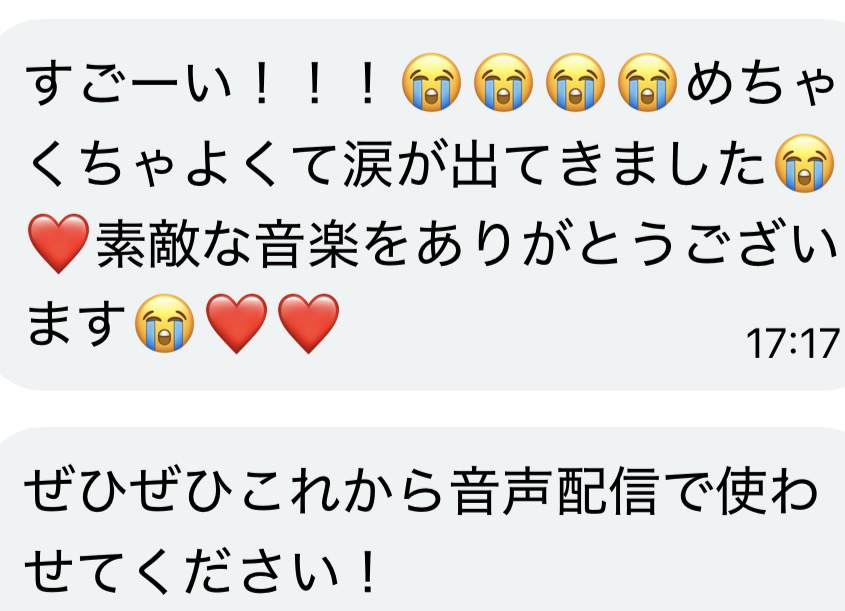The width and height of the screenshot is (845, 611).
Task: Click crying emoji after 出てきました
Action: click(804, 163)
